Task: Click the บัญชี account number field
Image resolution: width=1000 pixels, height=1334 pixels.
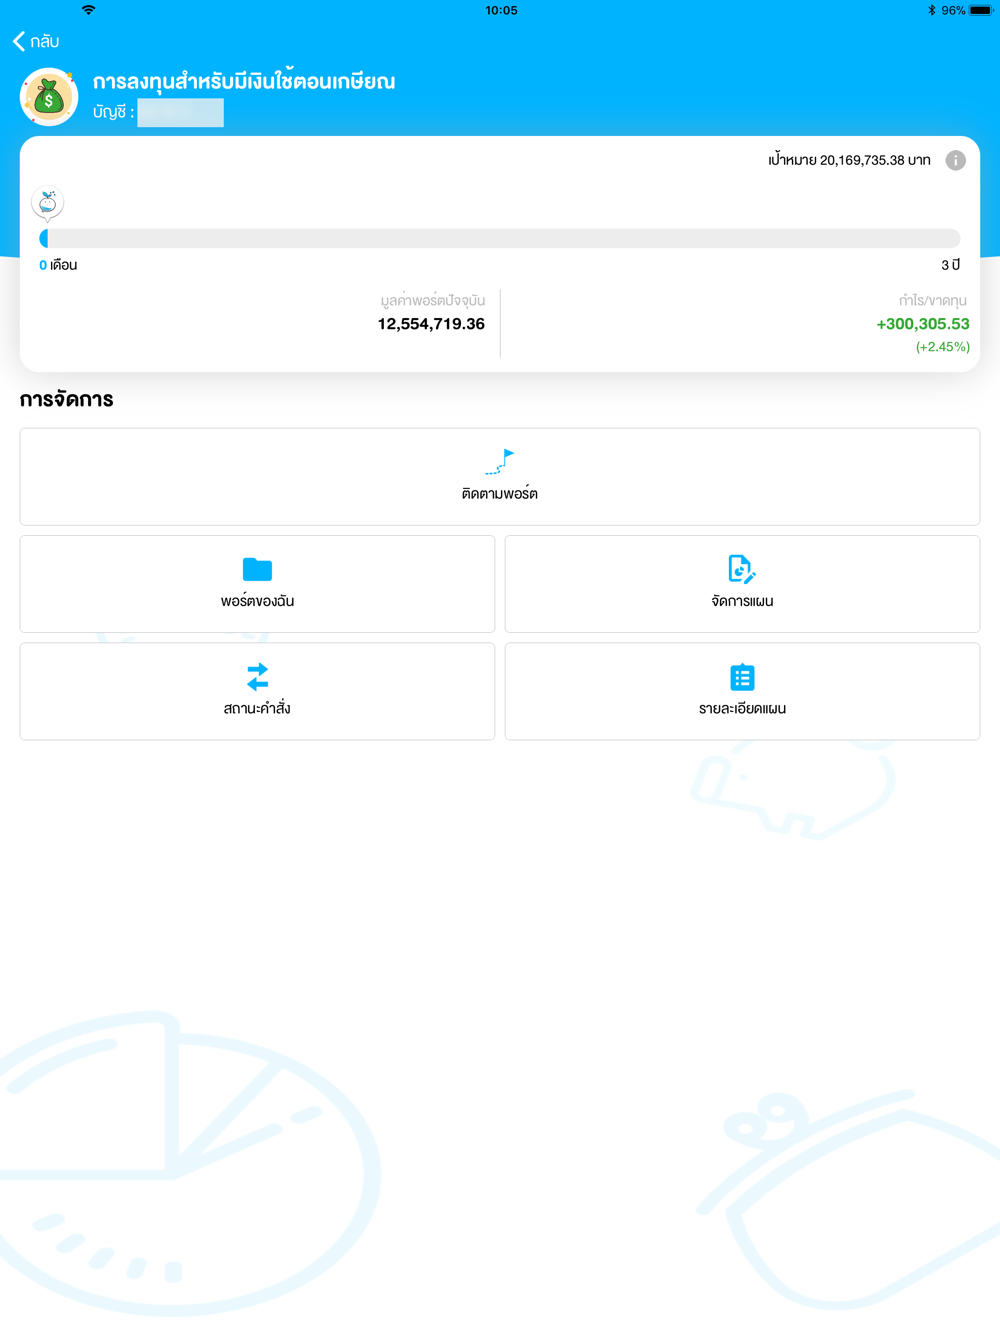Action: pyautogui.click(x=180, y=112)
